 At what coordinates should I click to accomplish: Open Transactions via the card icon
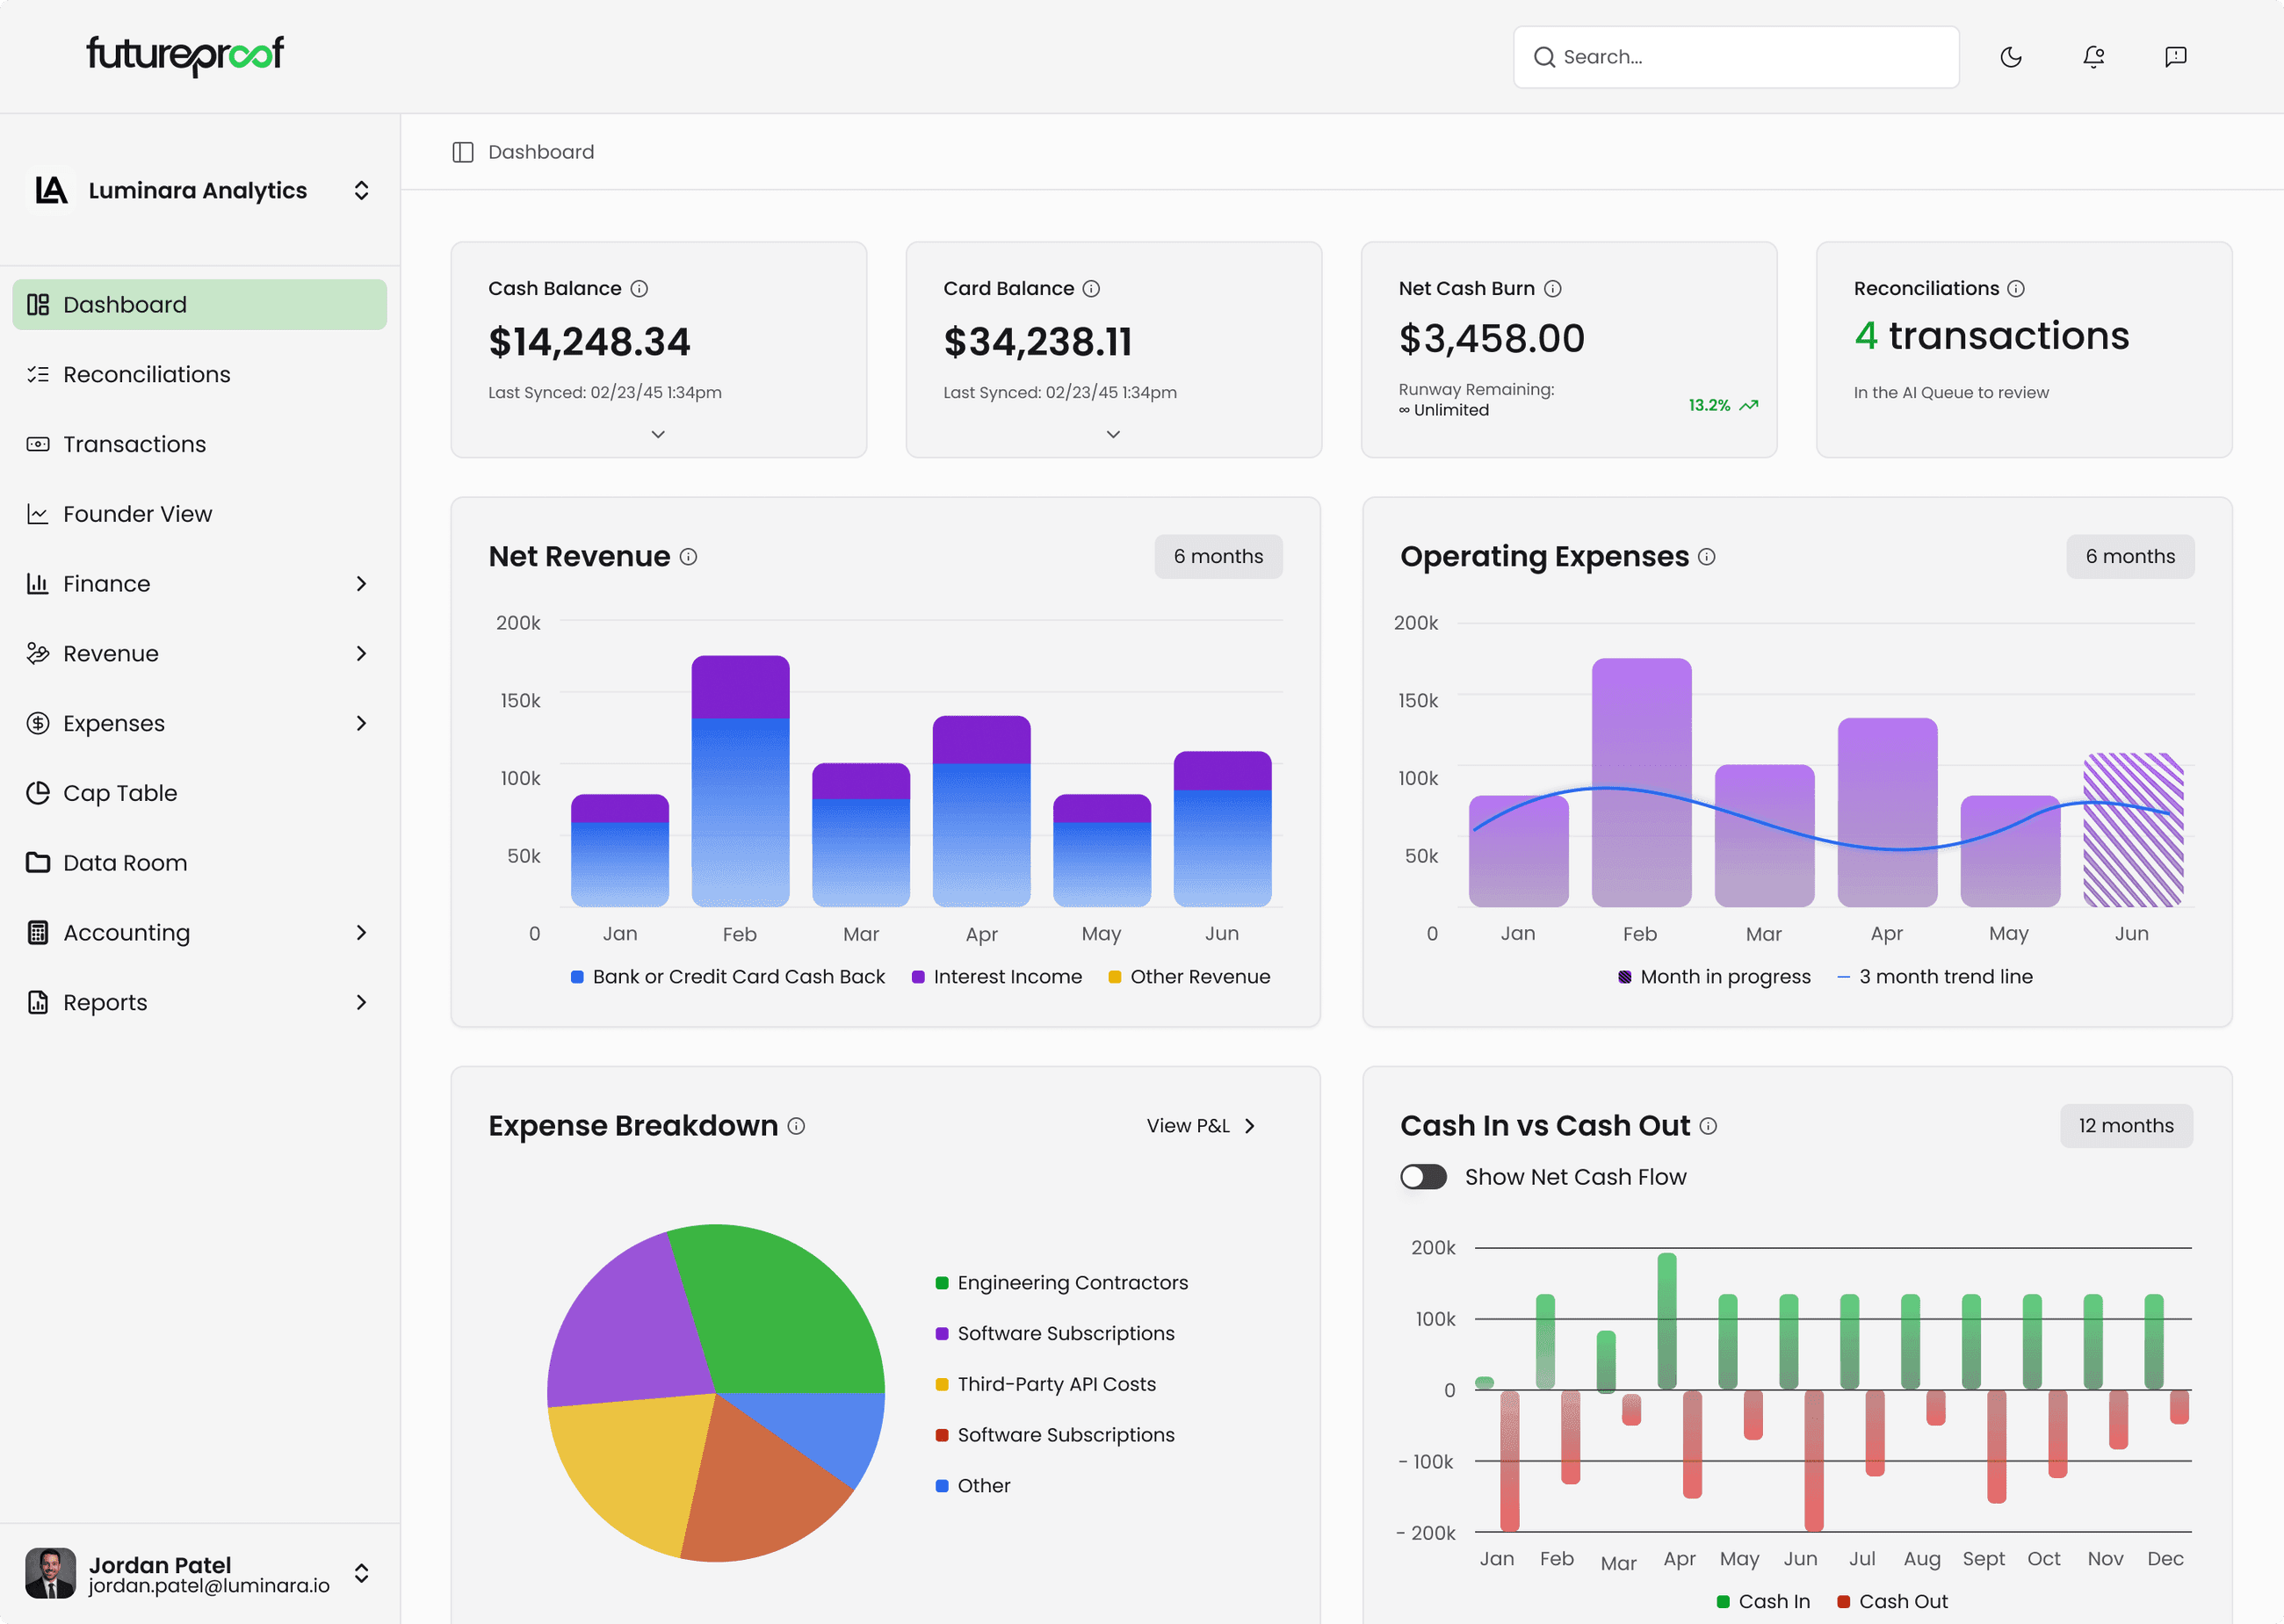pos(37,443)
